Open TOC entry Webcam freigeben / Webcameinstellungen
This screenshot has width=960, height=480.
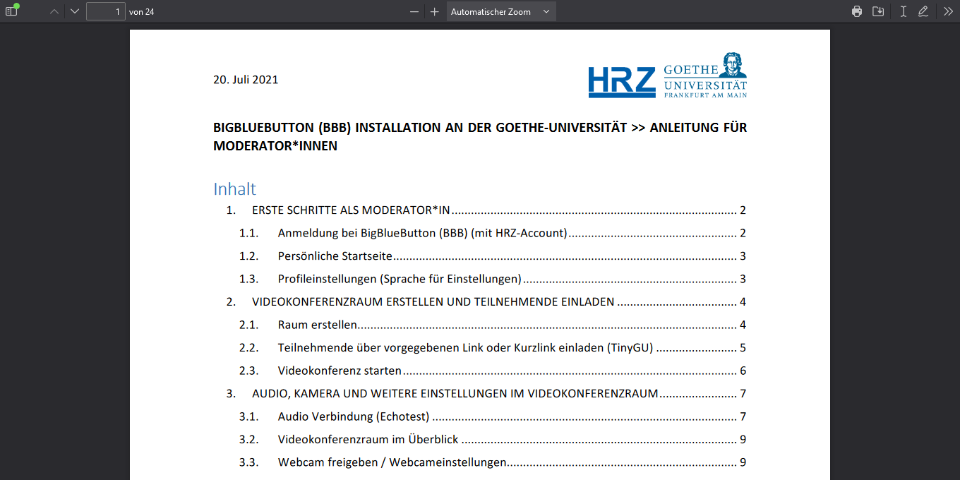493,462
